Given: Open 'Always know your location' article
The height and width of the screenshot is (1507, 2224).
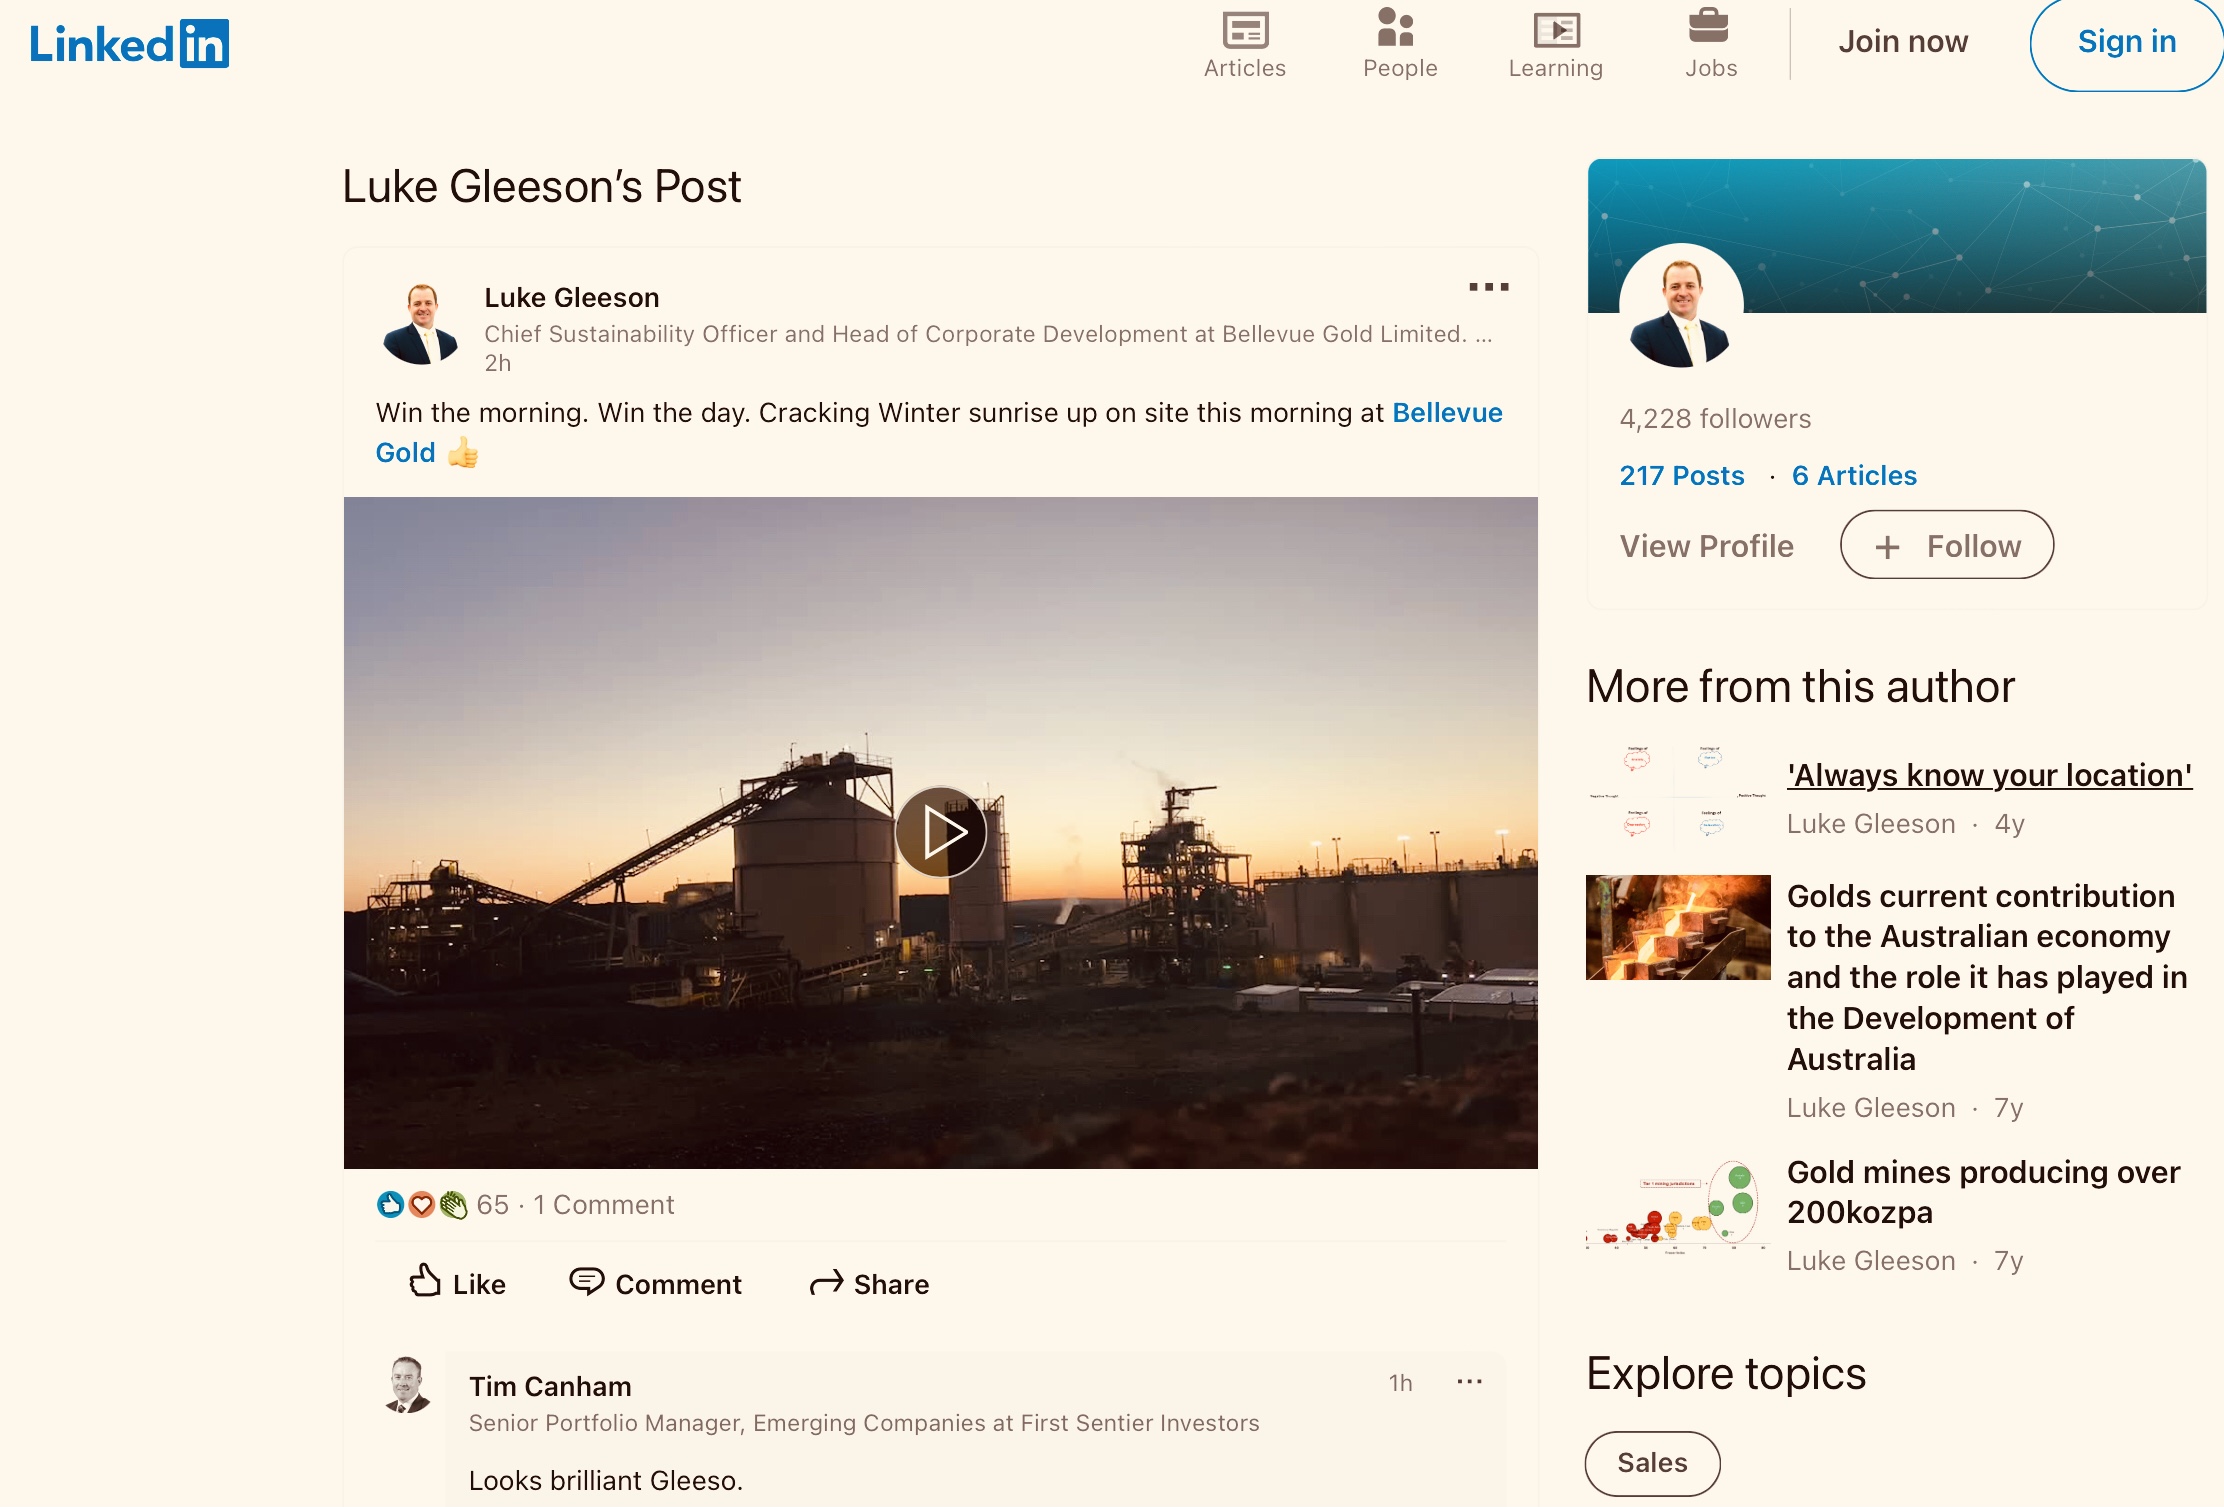Looking at the screenshot, I should tap(1989, 775).
